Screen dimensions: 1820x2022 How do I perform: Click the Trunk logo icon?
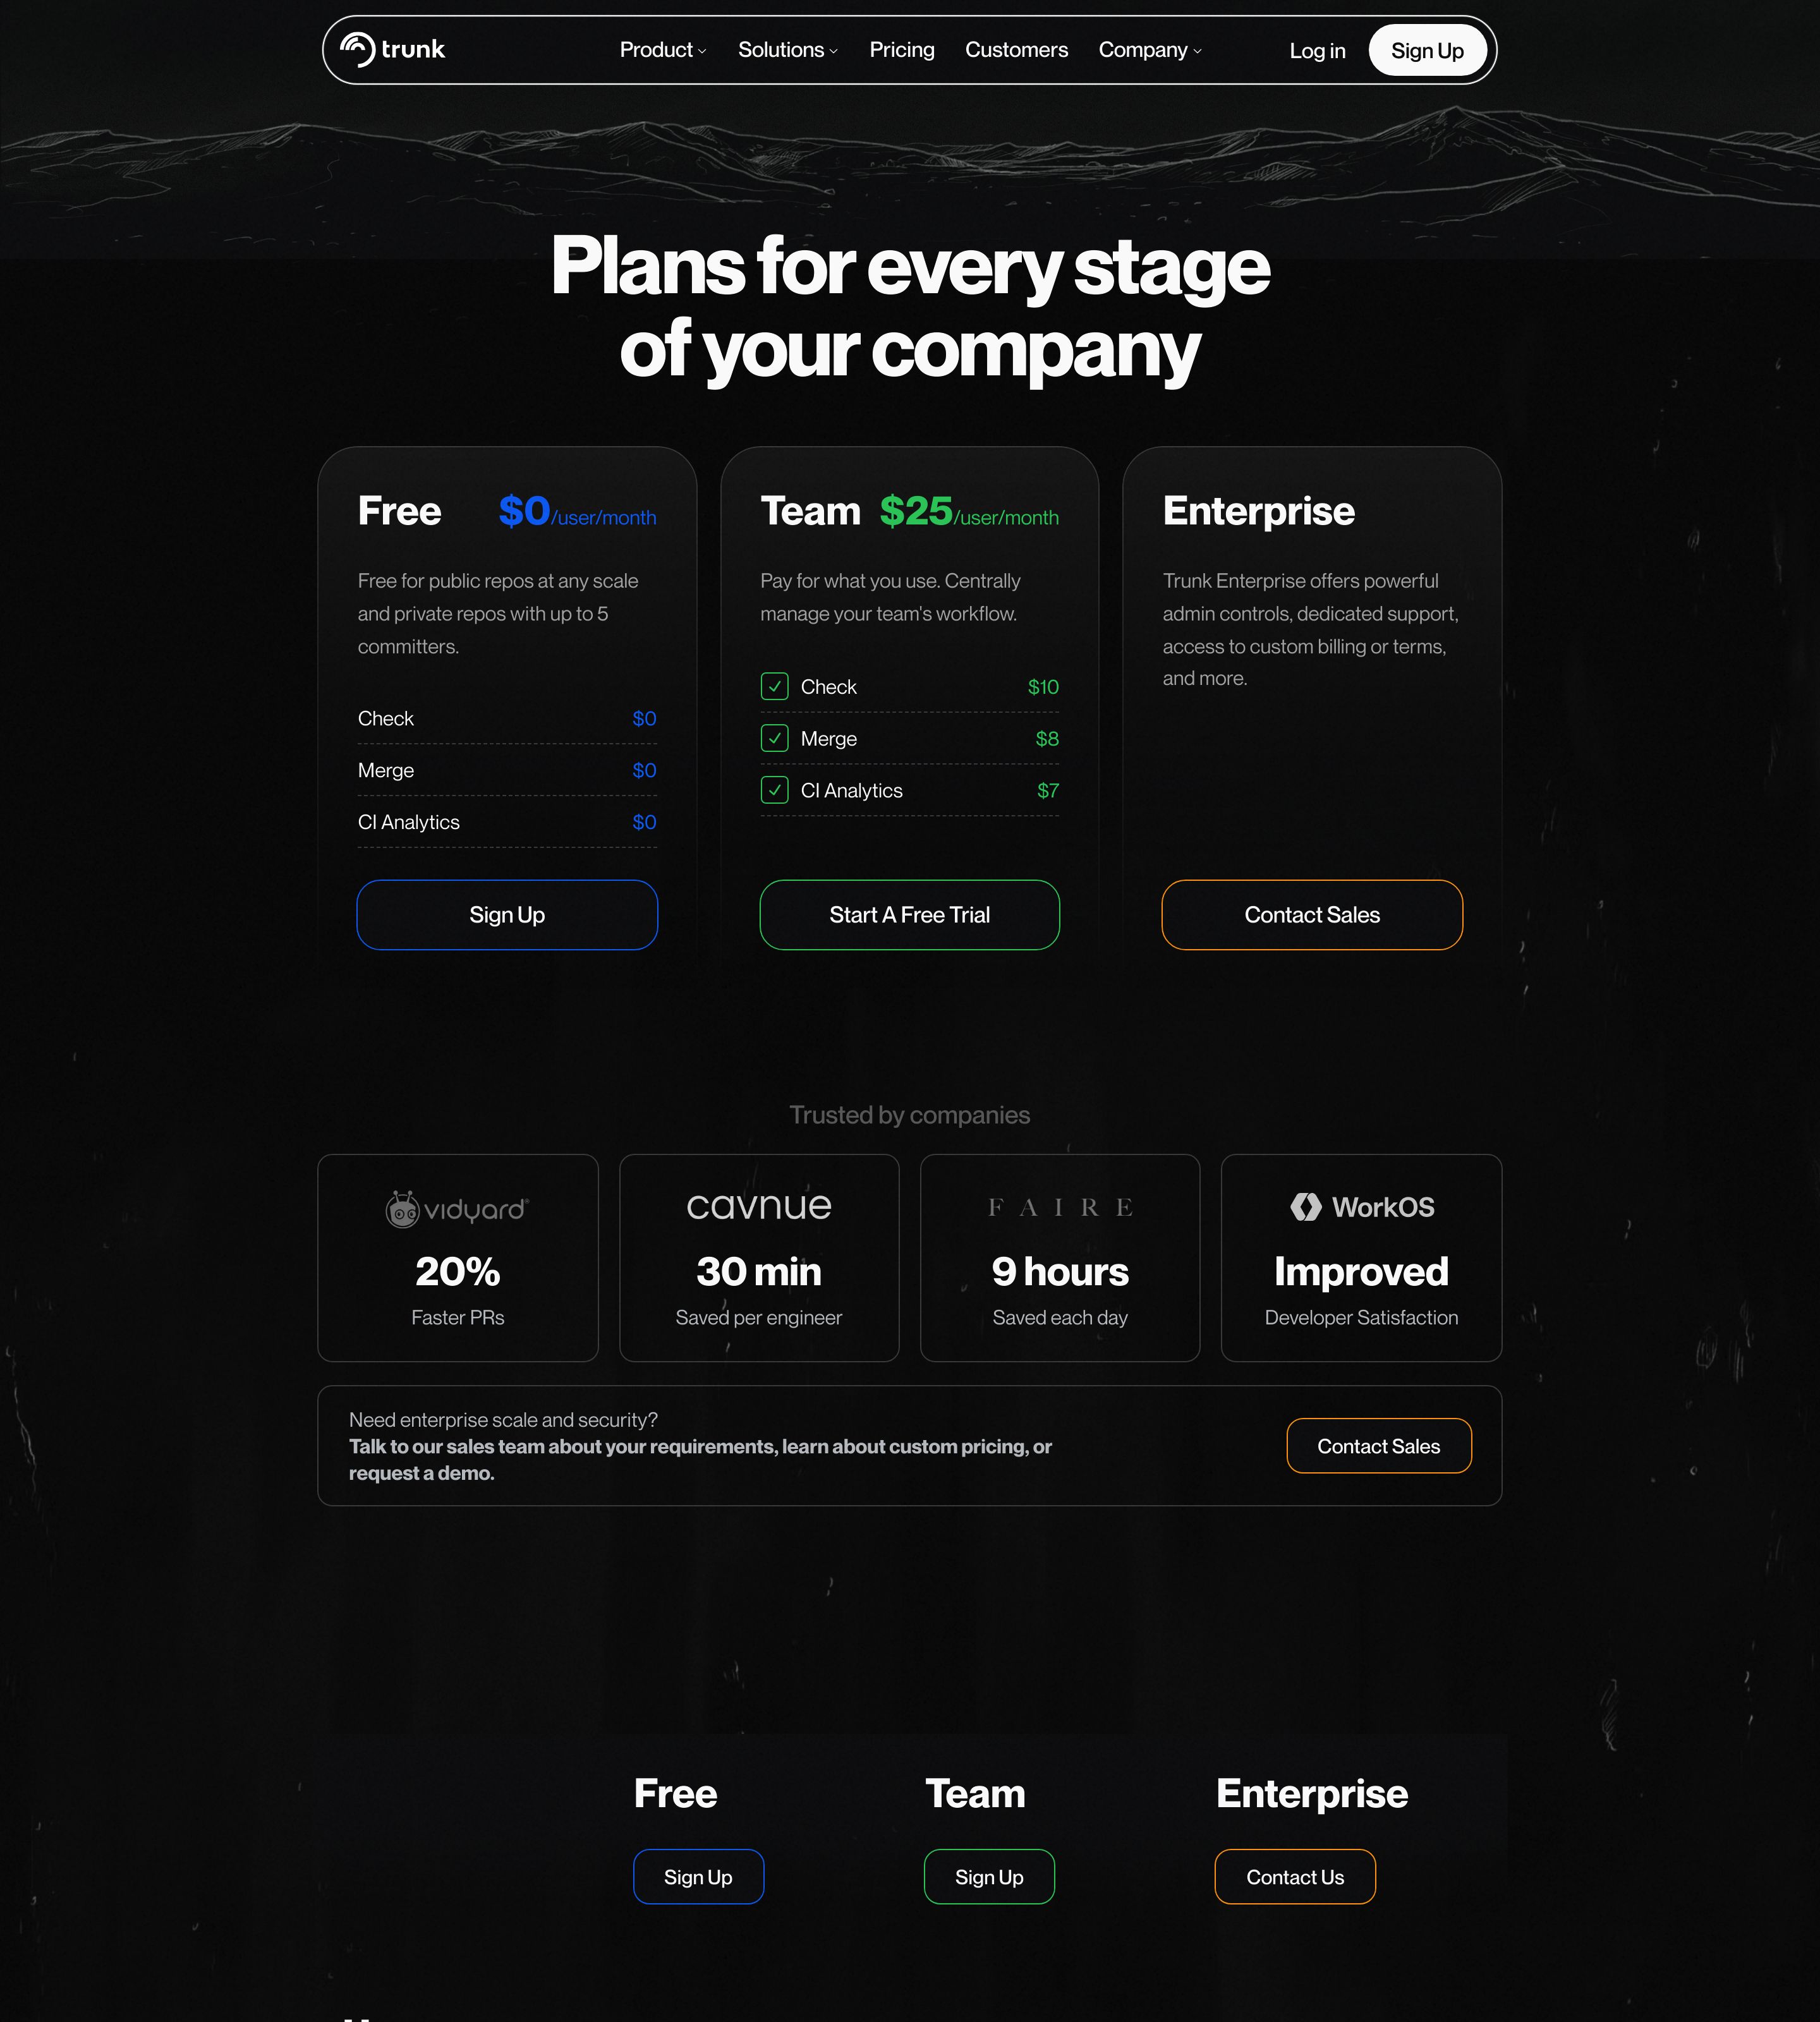(357, 49)
